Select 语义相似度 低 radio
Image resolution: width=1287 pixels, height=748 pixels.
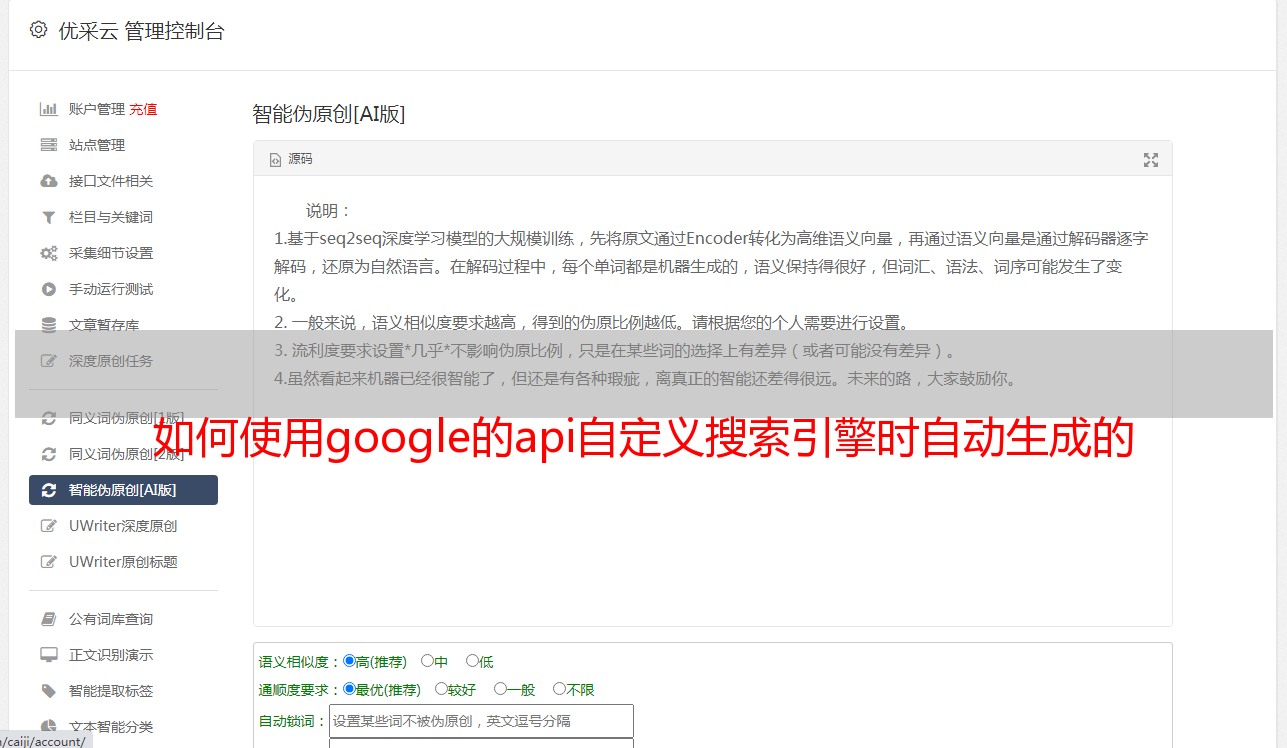(x=472, y=661)
